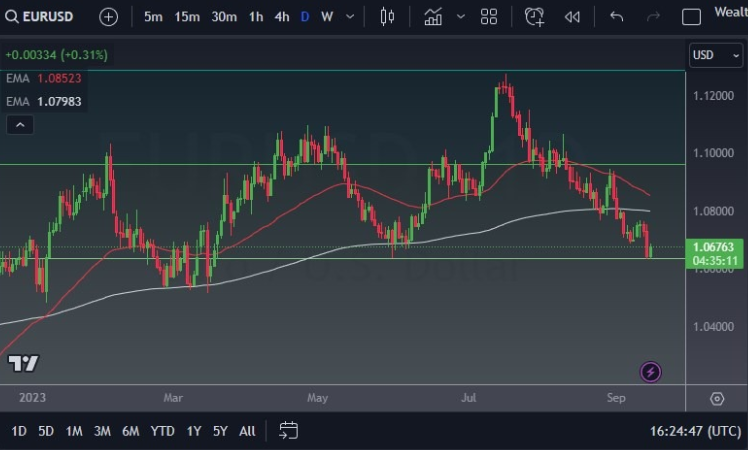Click the add symbol plus icon

pyautogui.click(x=108, y=17)
